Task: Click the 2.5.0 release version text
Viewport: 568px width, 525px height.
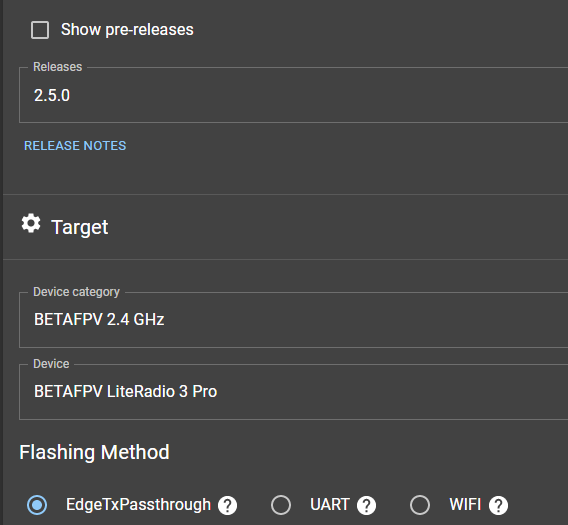Action: (52, 95)
